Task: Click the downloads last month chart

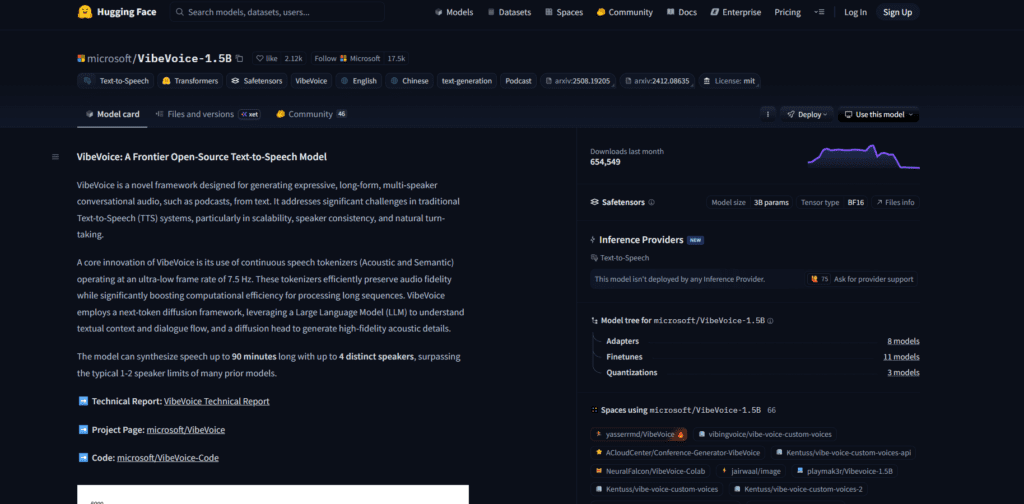Action: 863,157
